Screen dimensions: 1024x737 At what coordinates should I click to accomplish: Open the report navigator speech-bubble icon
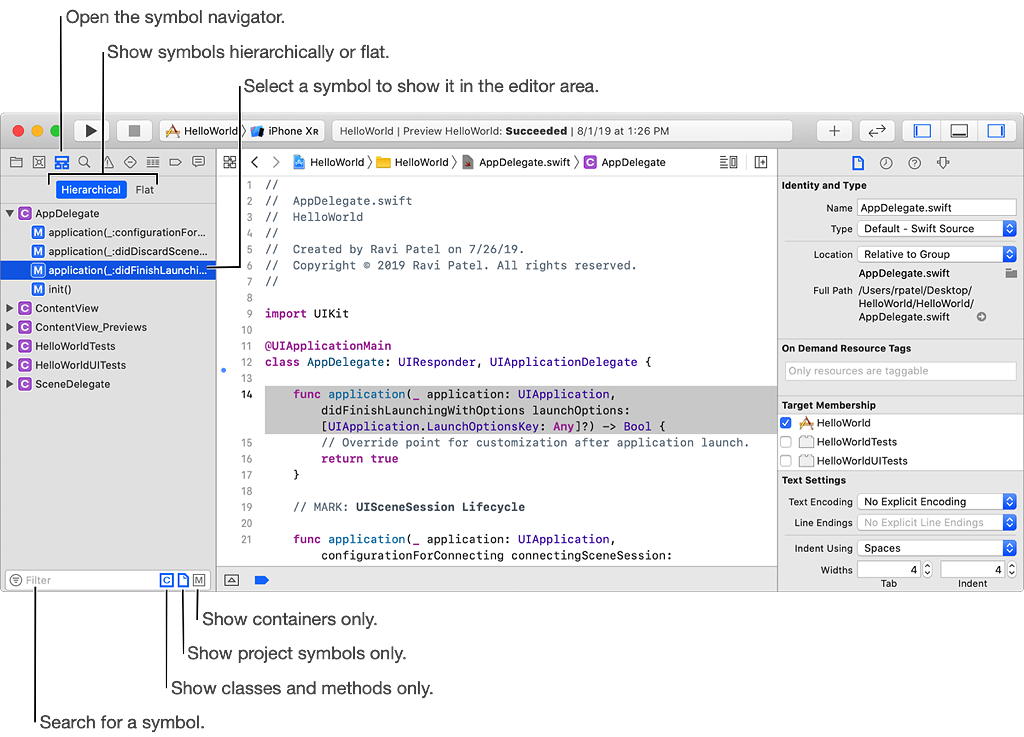(199, 162)
